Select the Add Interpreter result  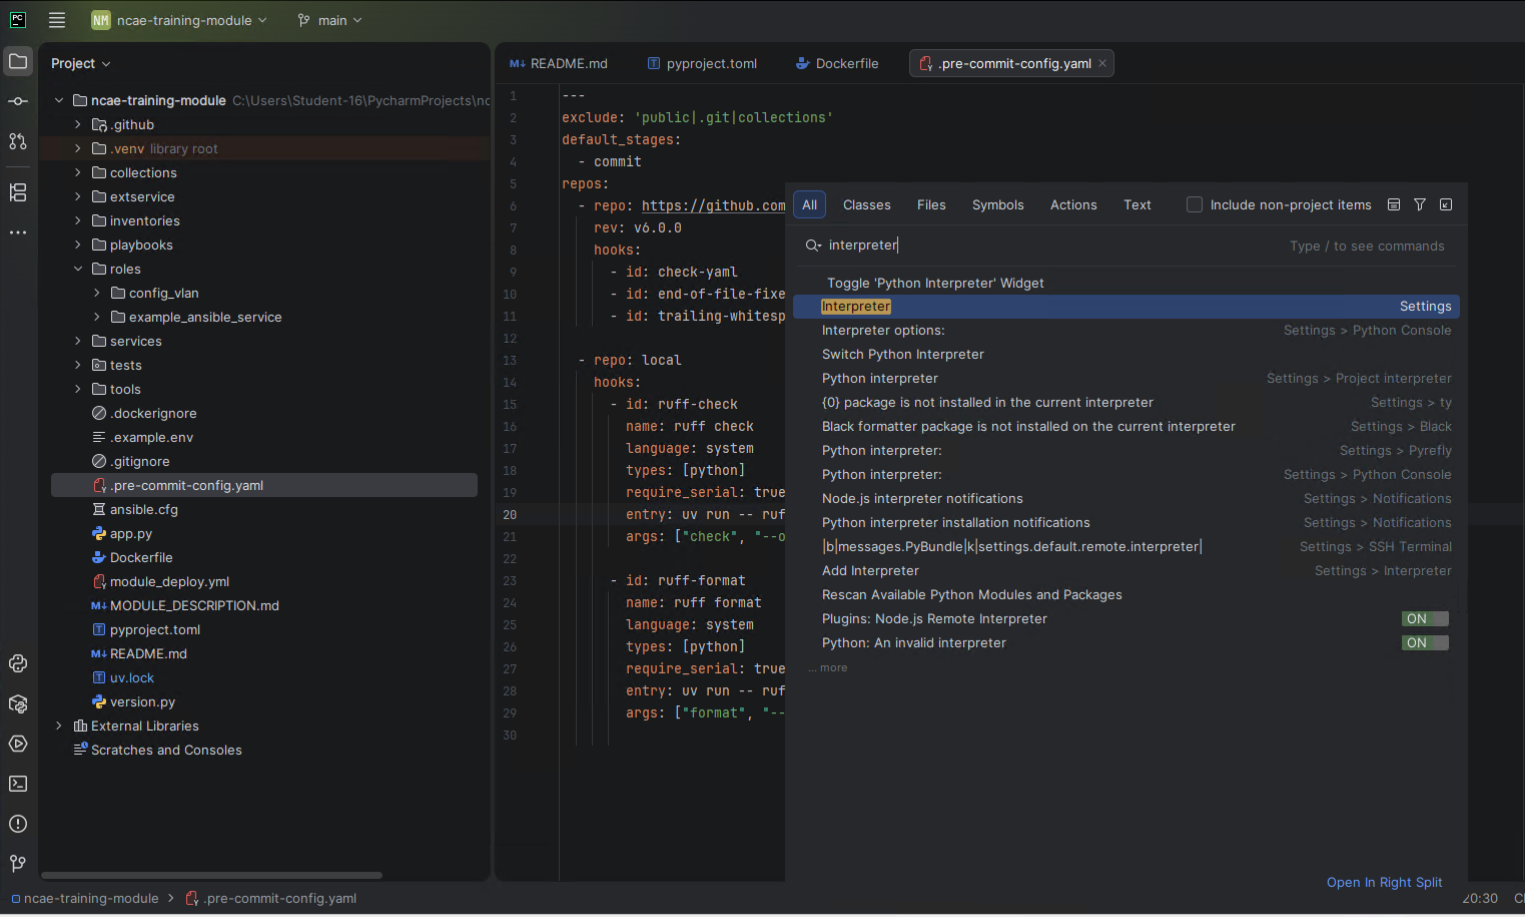tap(1126, 571)
